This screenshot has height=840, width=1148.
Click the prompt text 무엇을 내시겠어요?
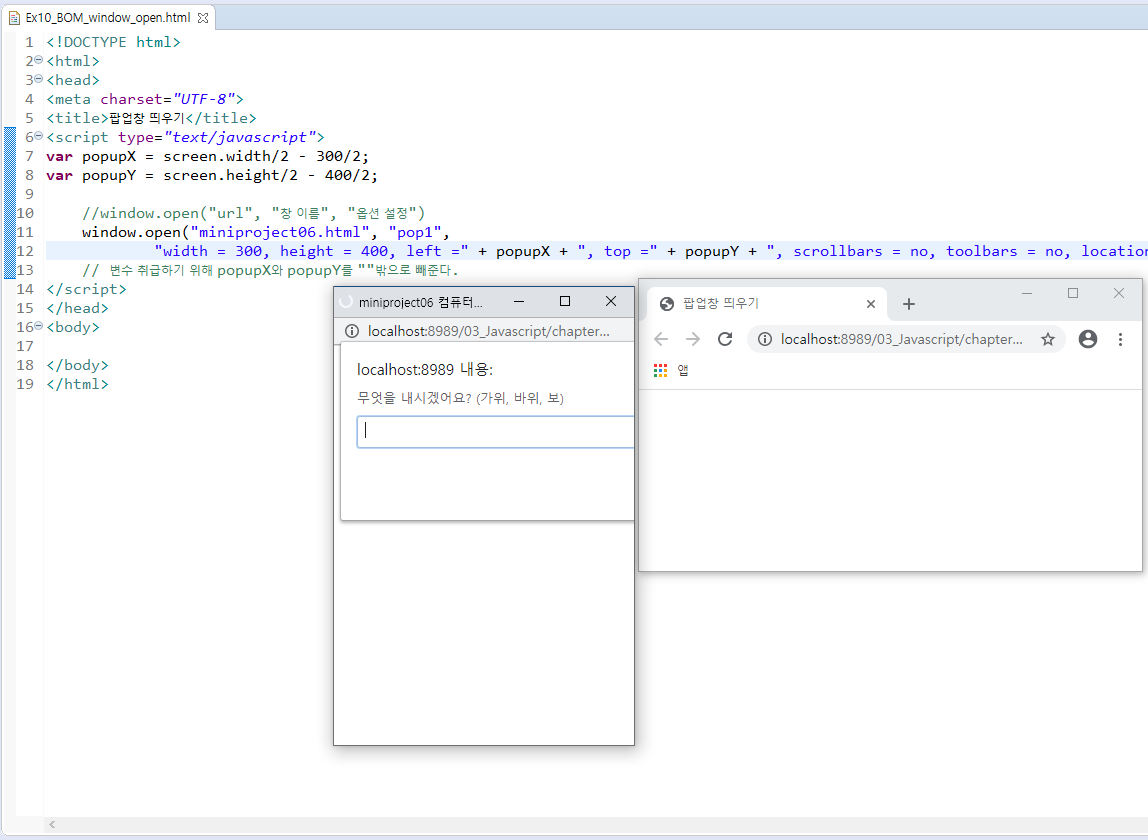pos(414,398)
